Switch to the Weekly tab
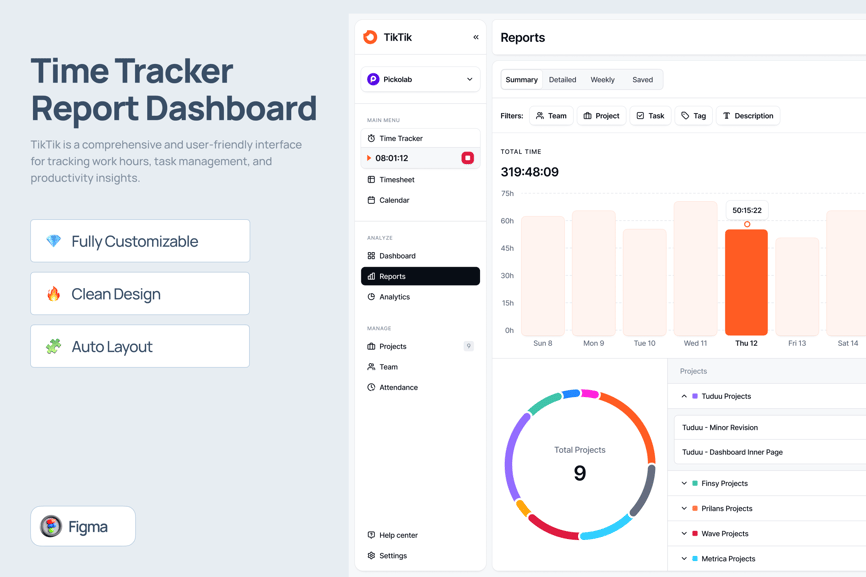Viewport: 866px width, 577px height. click(x=602, y=80)
